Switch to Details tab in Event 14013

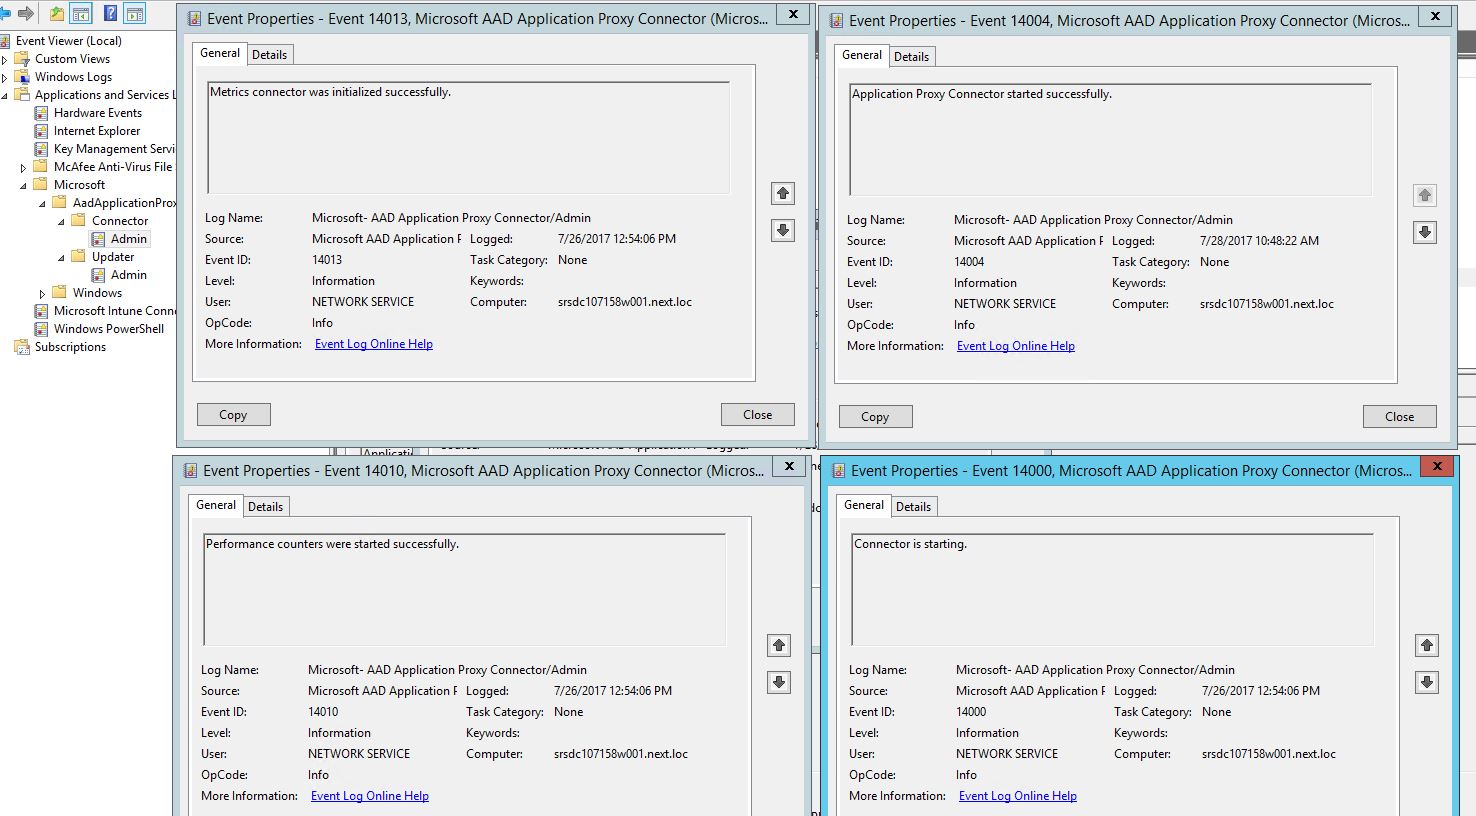pos(269,55)
